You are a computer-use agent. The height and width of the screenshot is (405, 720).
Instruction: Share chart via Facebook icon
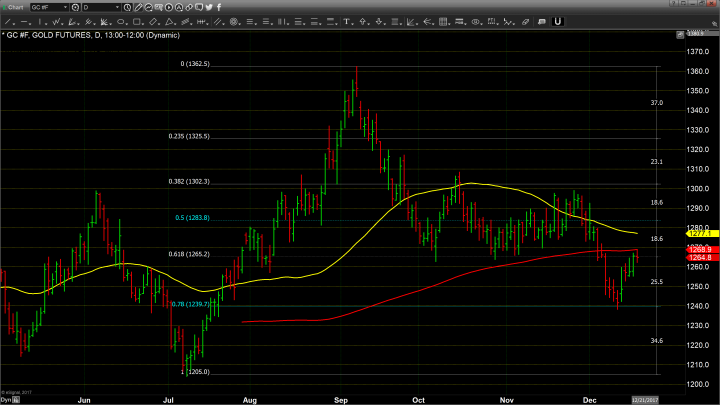click(x=219, y=7)
